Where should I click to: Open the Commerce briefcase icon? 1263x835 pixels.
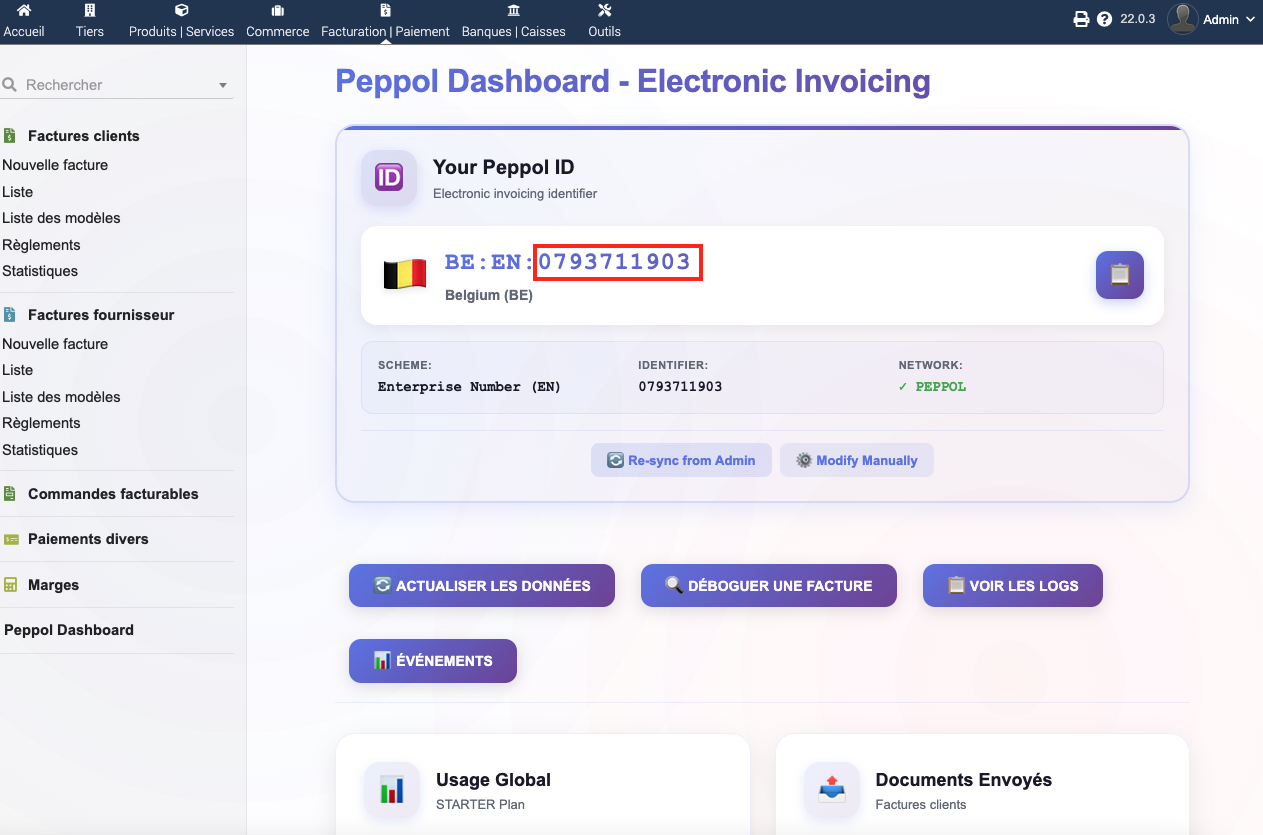[277, 11]
